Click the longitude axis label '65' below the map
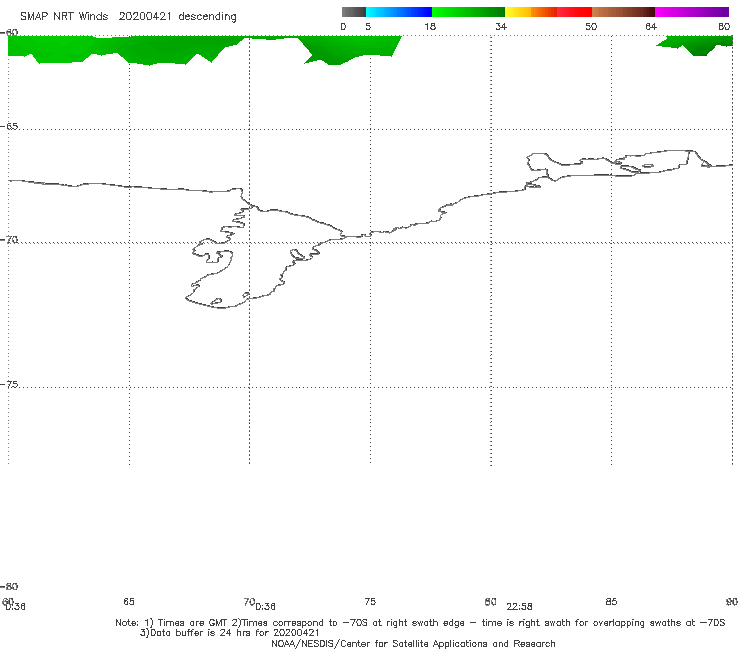 tap(129, 601)
